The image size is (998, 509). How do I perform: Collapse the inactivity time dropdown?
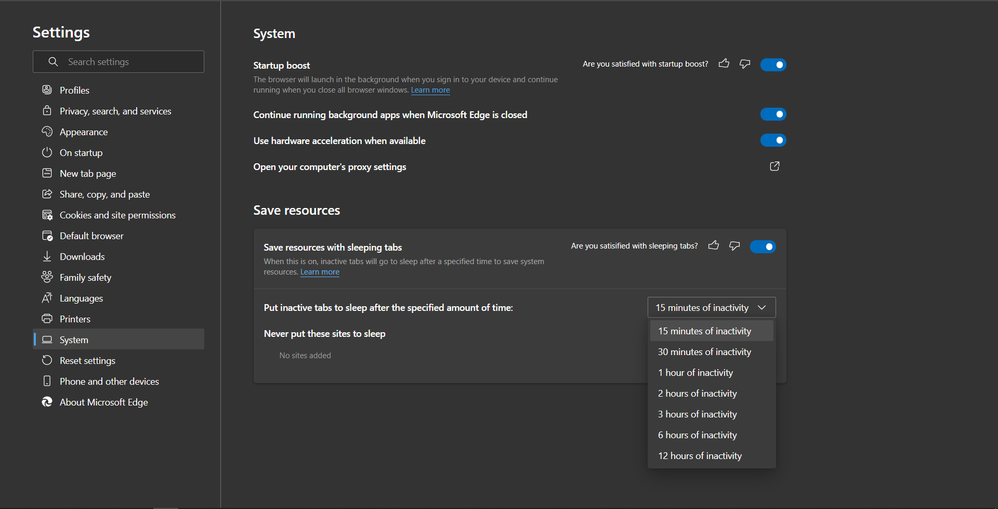(711, 308)
